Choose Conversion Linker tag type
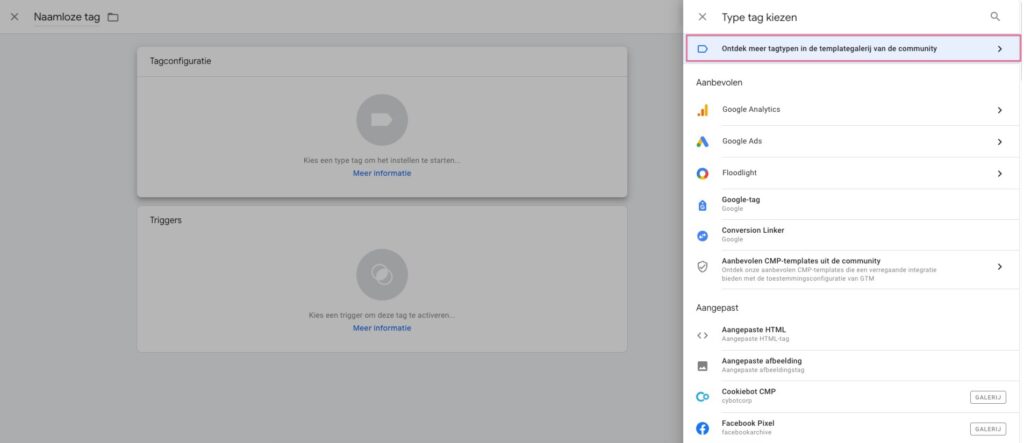 click(x=853, y=235)
